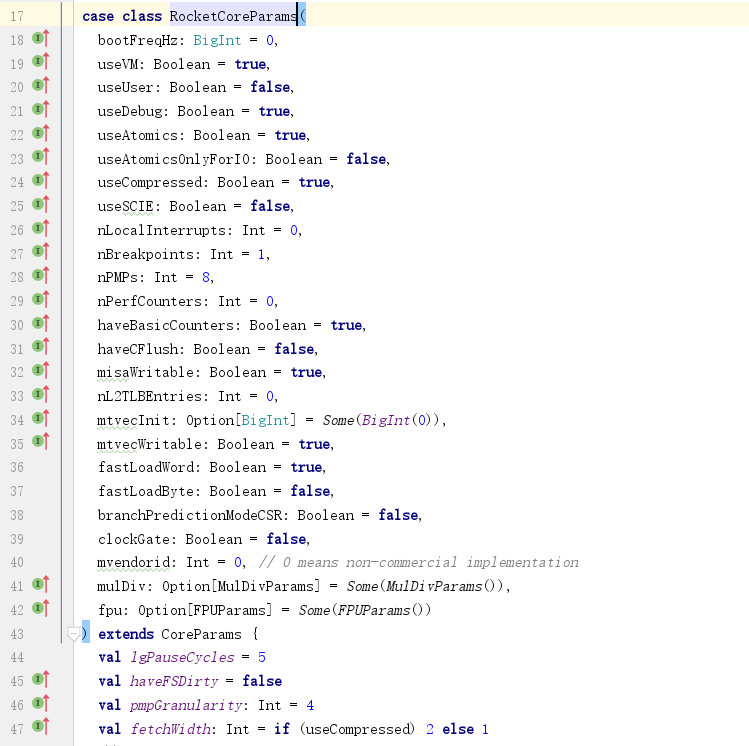The height and width of the screenshot is (746, 749).
Task: Click the branchPredictionModeCSR parameter name
Action: 189,515
